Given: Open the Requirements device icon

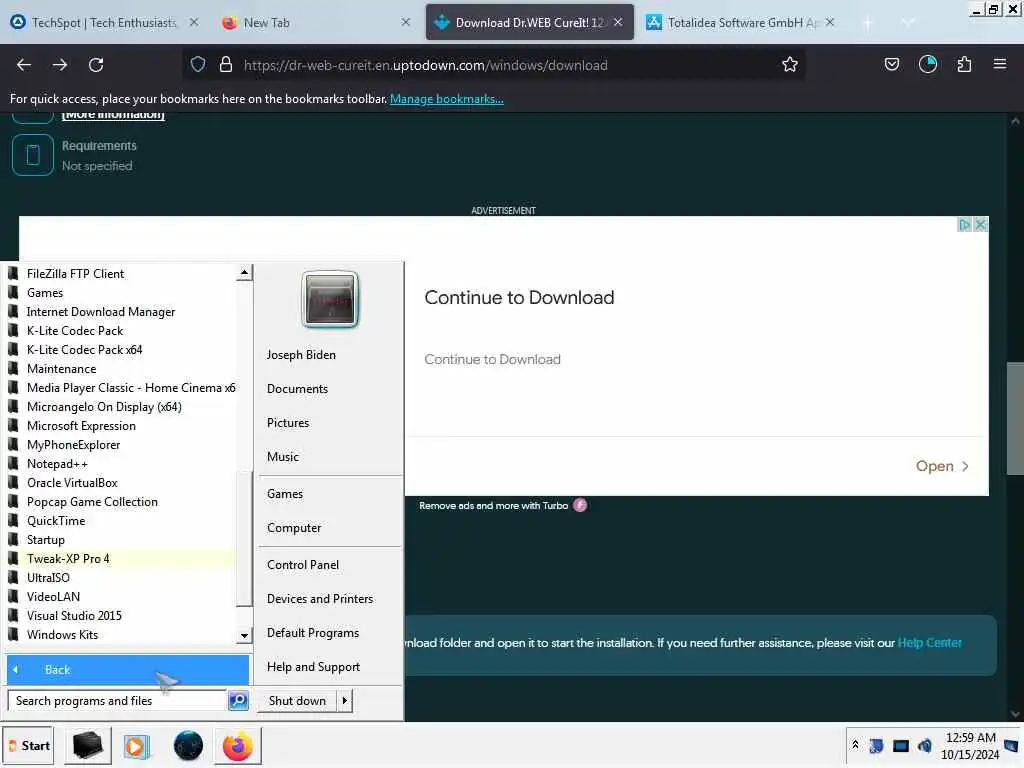Looking at the screenshot, I should [33, 155].
